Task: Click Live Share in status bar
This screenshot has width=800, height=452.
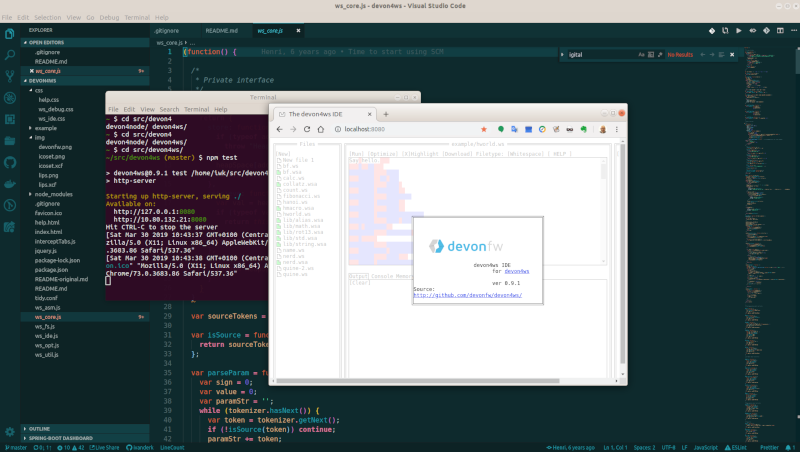Action: [x=105, y=448]
